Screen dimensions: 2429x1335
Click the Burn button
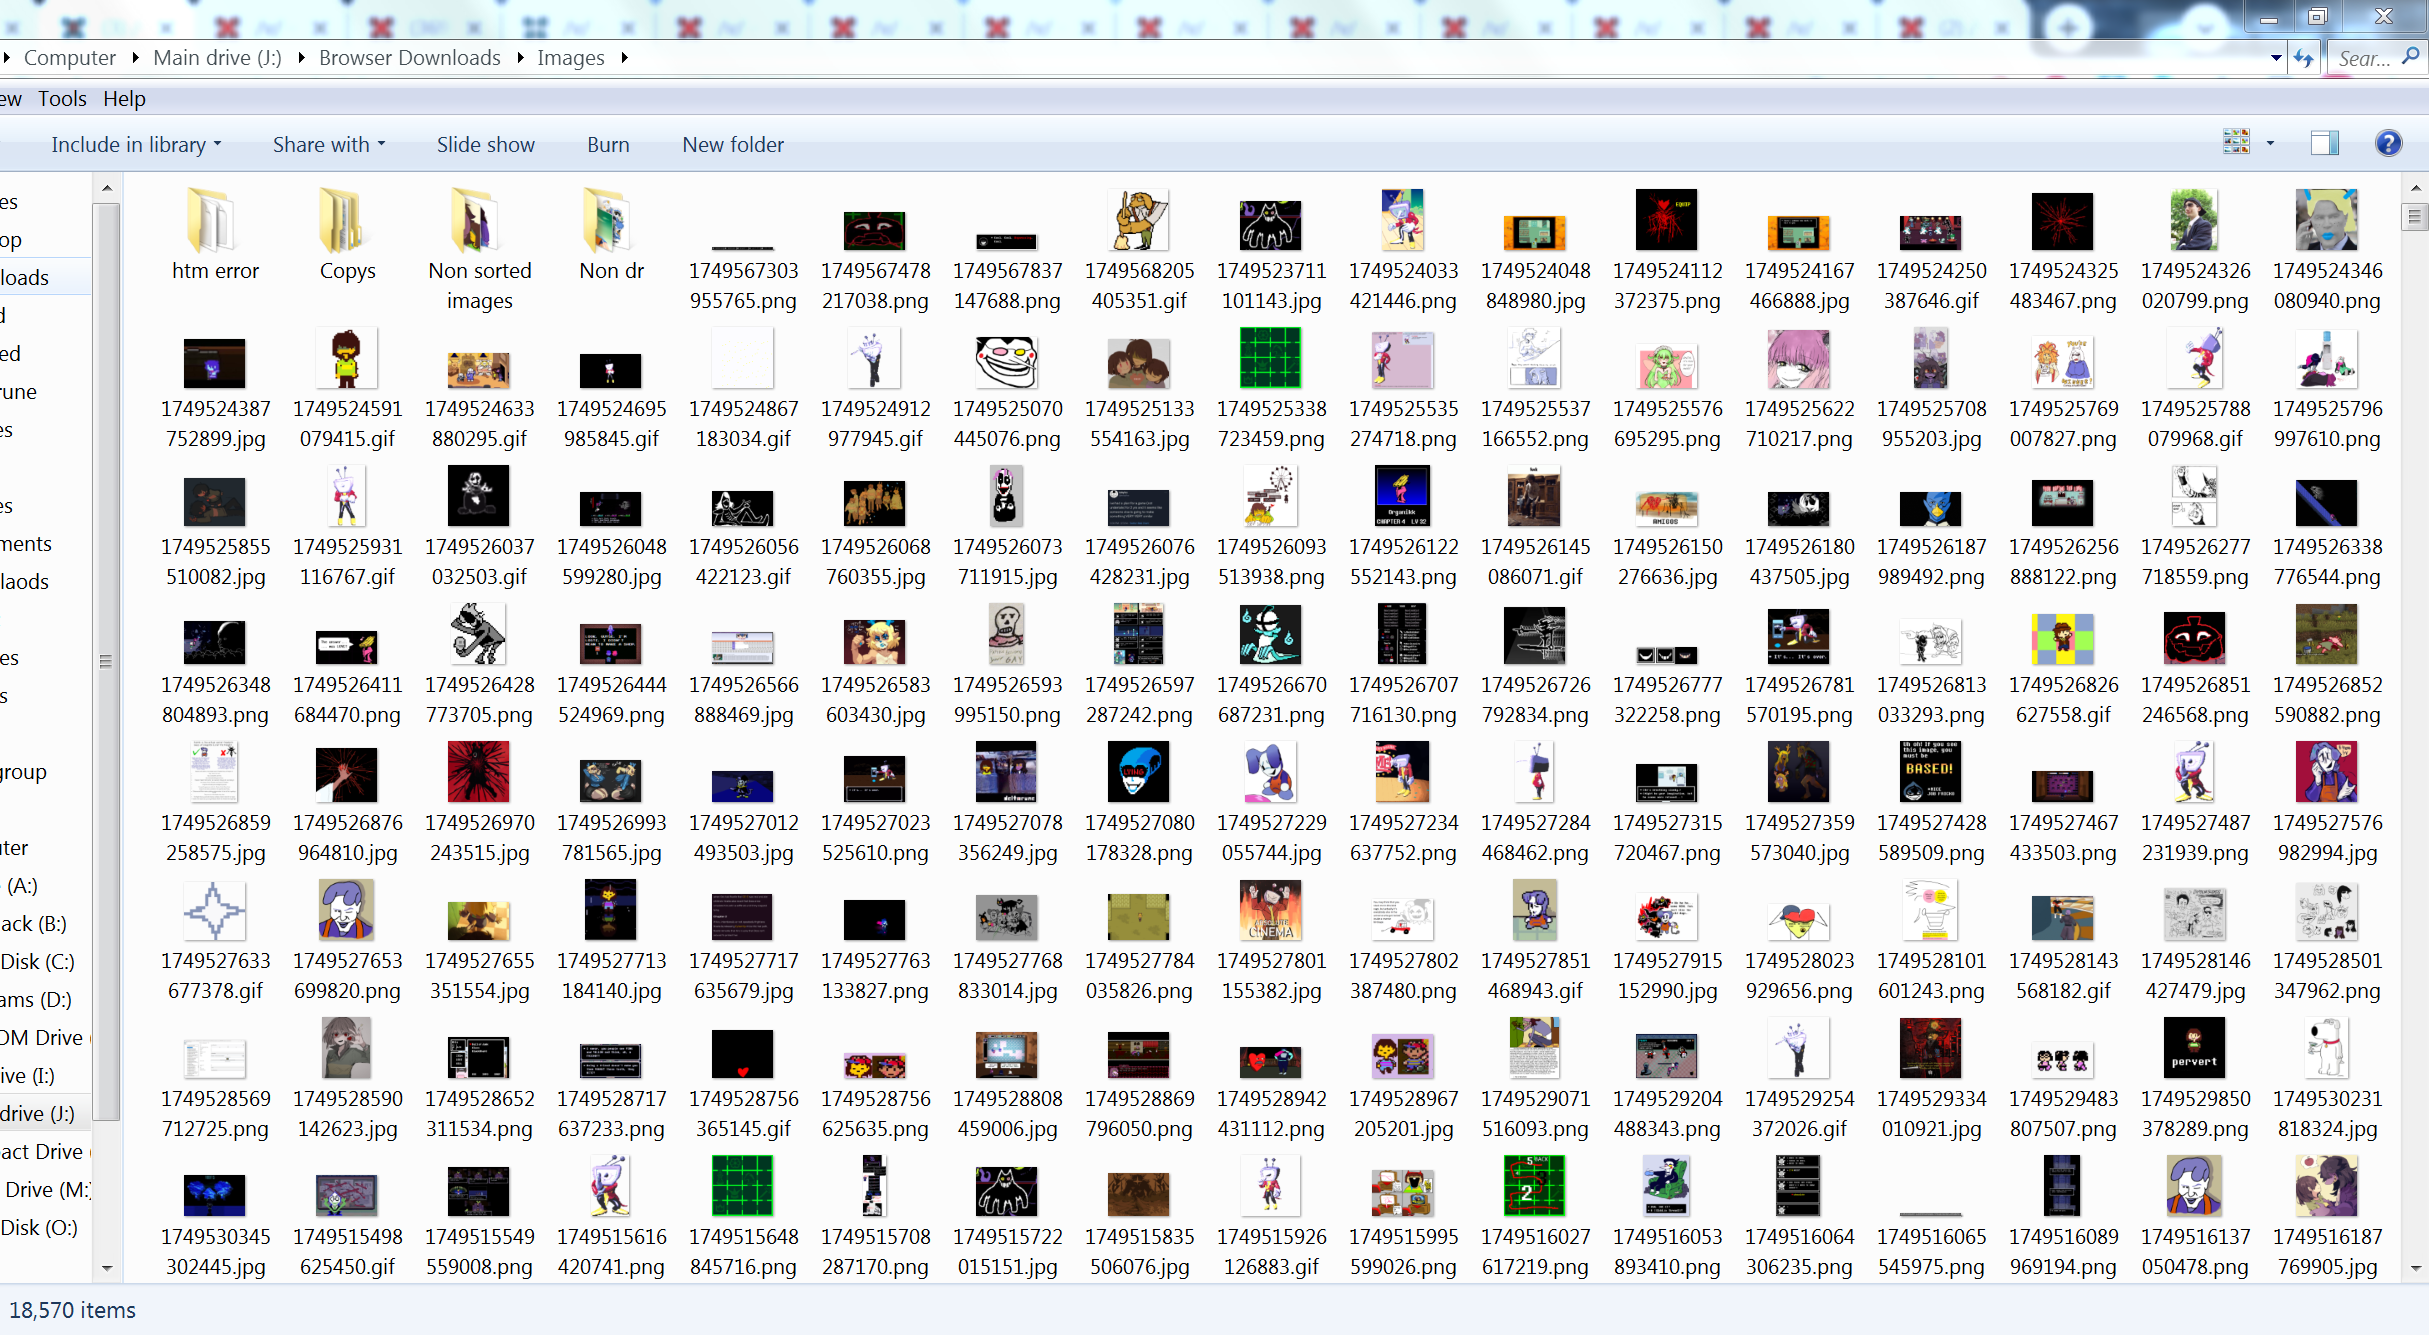coord(608,145)
